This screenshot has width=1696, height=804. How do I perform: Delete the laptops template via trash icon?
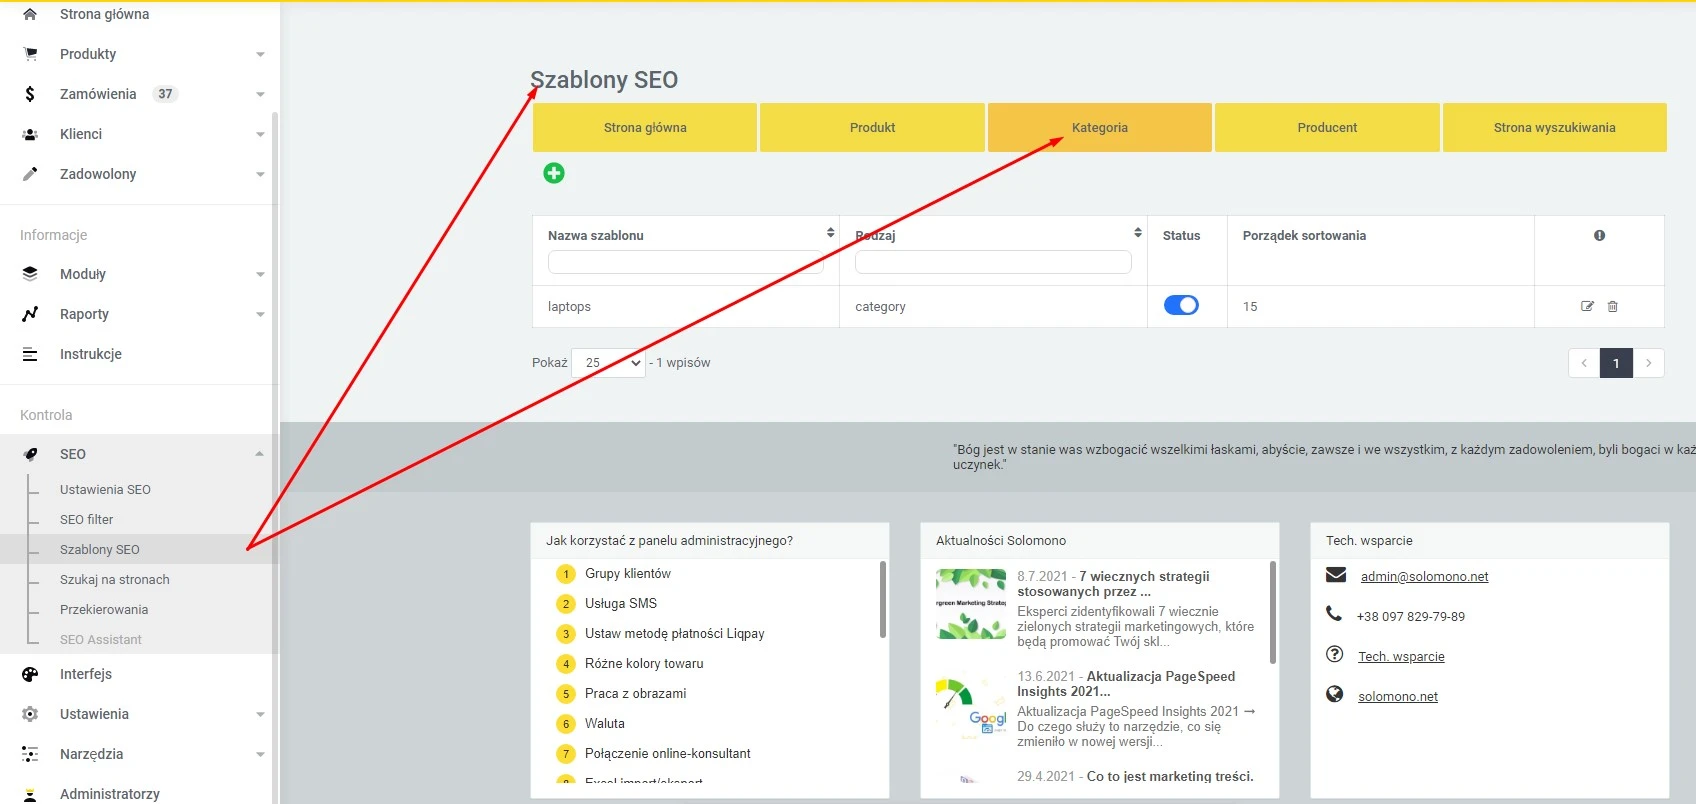click(x=1612, y=306)
